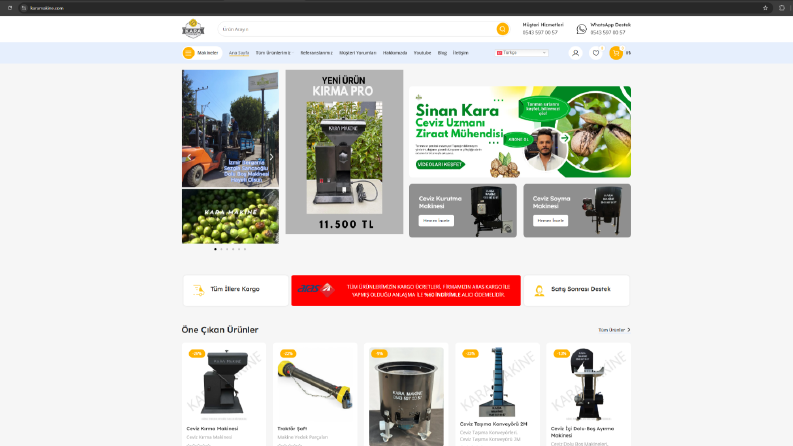Bookmark page with browser star icon
This screenshot has width=793, height=446.
tap(765, 8)
